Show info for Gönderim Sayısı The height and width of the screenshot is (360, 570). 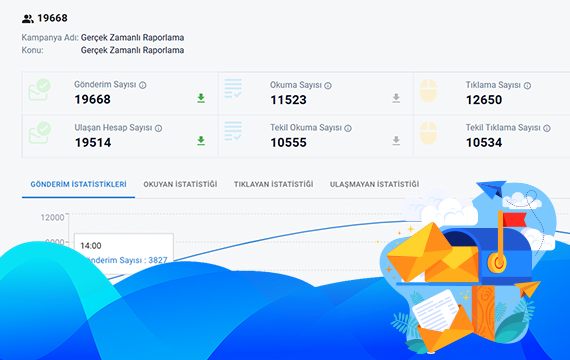pos(143,85)
